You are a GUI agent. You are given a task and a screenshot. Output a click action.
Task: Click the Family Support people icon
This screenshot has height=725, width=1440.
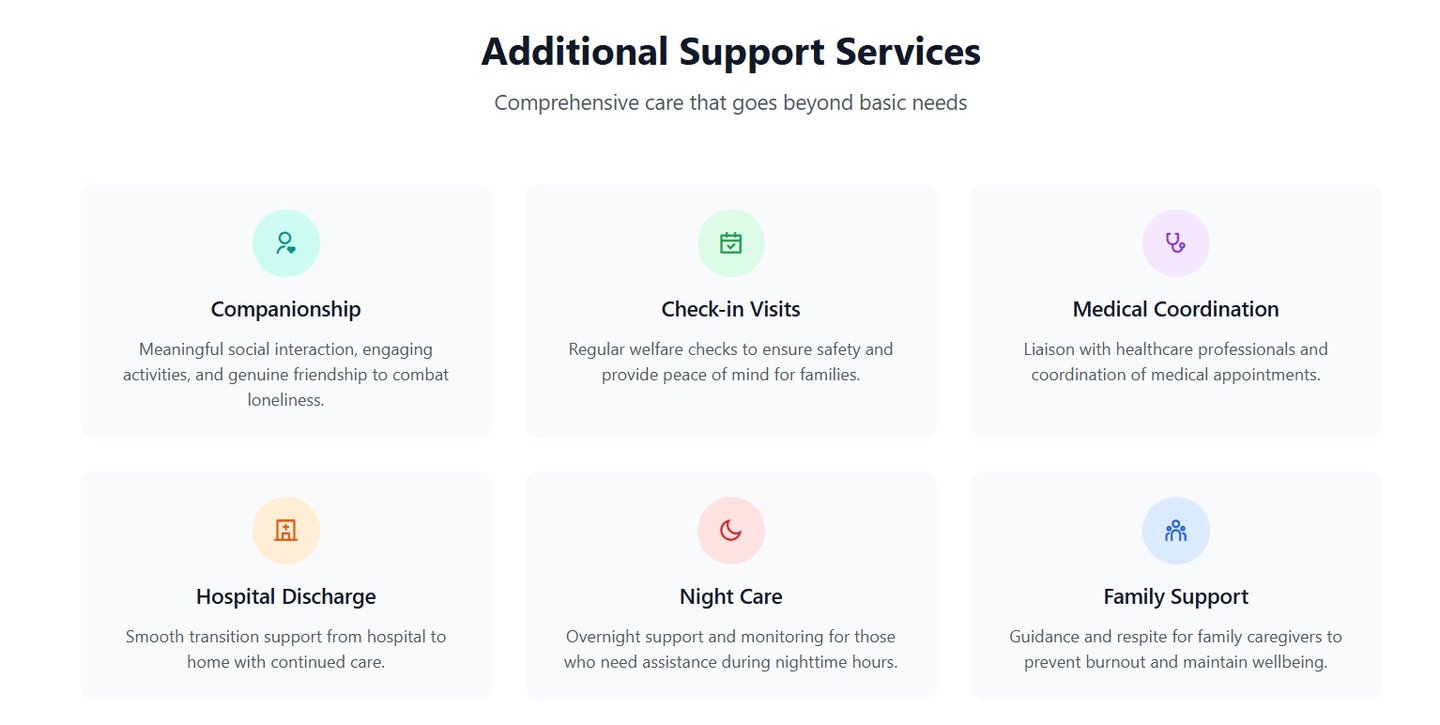coord(1176,531)
